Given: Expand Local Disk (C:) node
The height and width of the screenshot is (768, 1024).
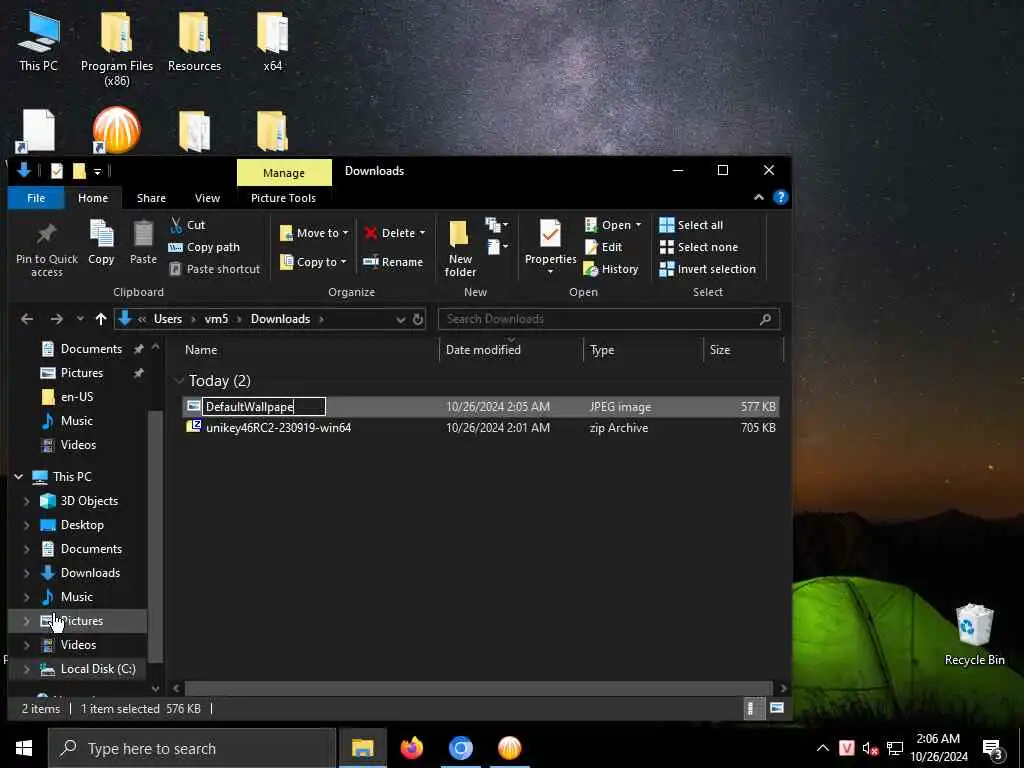Looking at the screenshot, I should pos(26,669).
